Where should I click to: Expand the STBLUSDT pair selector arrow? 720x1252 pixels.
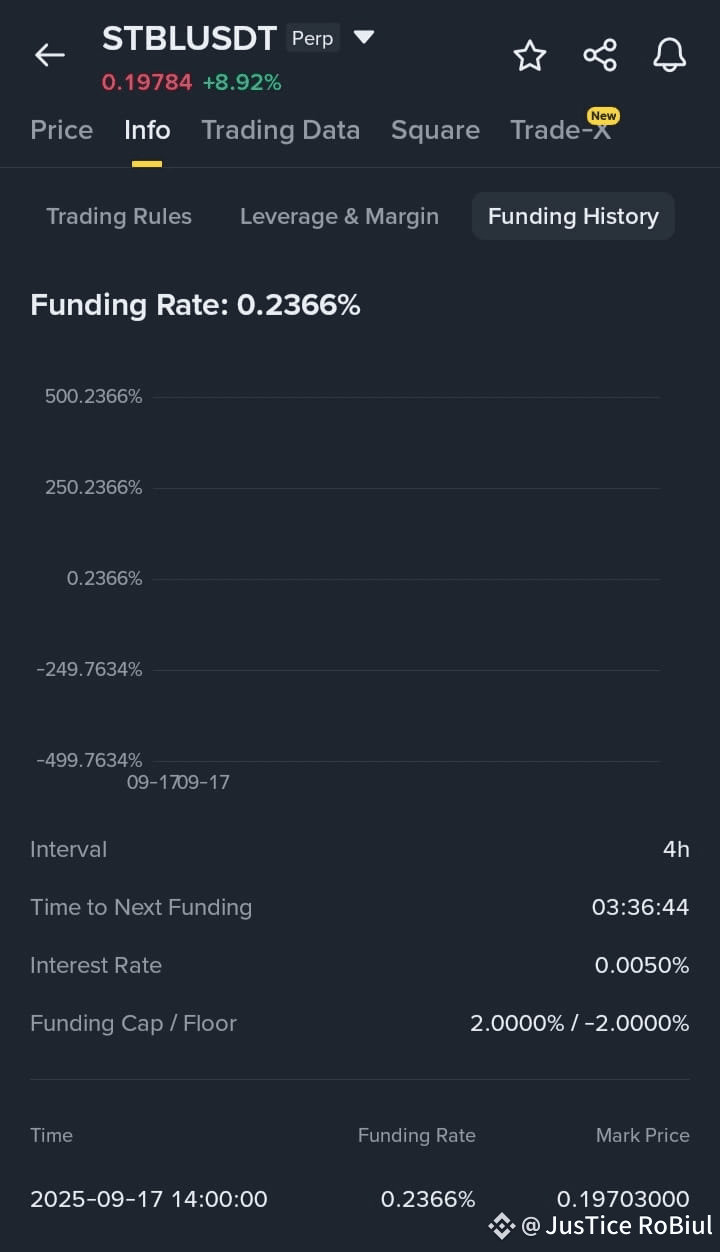(x=364, y=38)
